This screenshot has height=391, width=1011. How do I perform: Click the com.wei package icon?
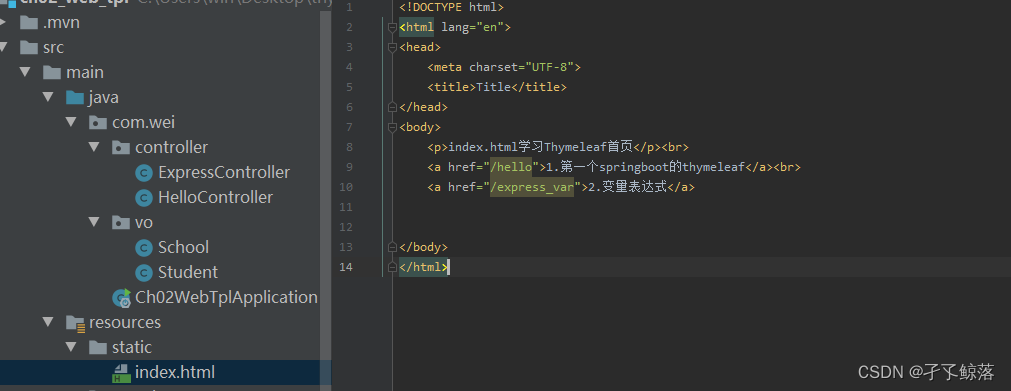(98, 123)
